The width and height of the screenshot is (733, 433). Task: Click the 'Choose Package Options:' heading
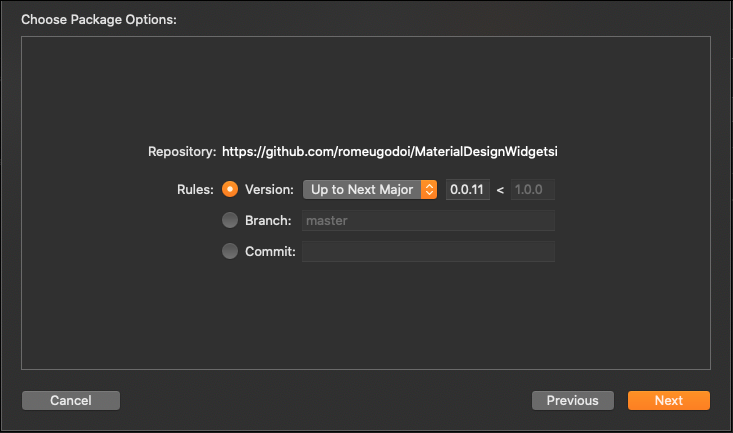click(99, 20)
